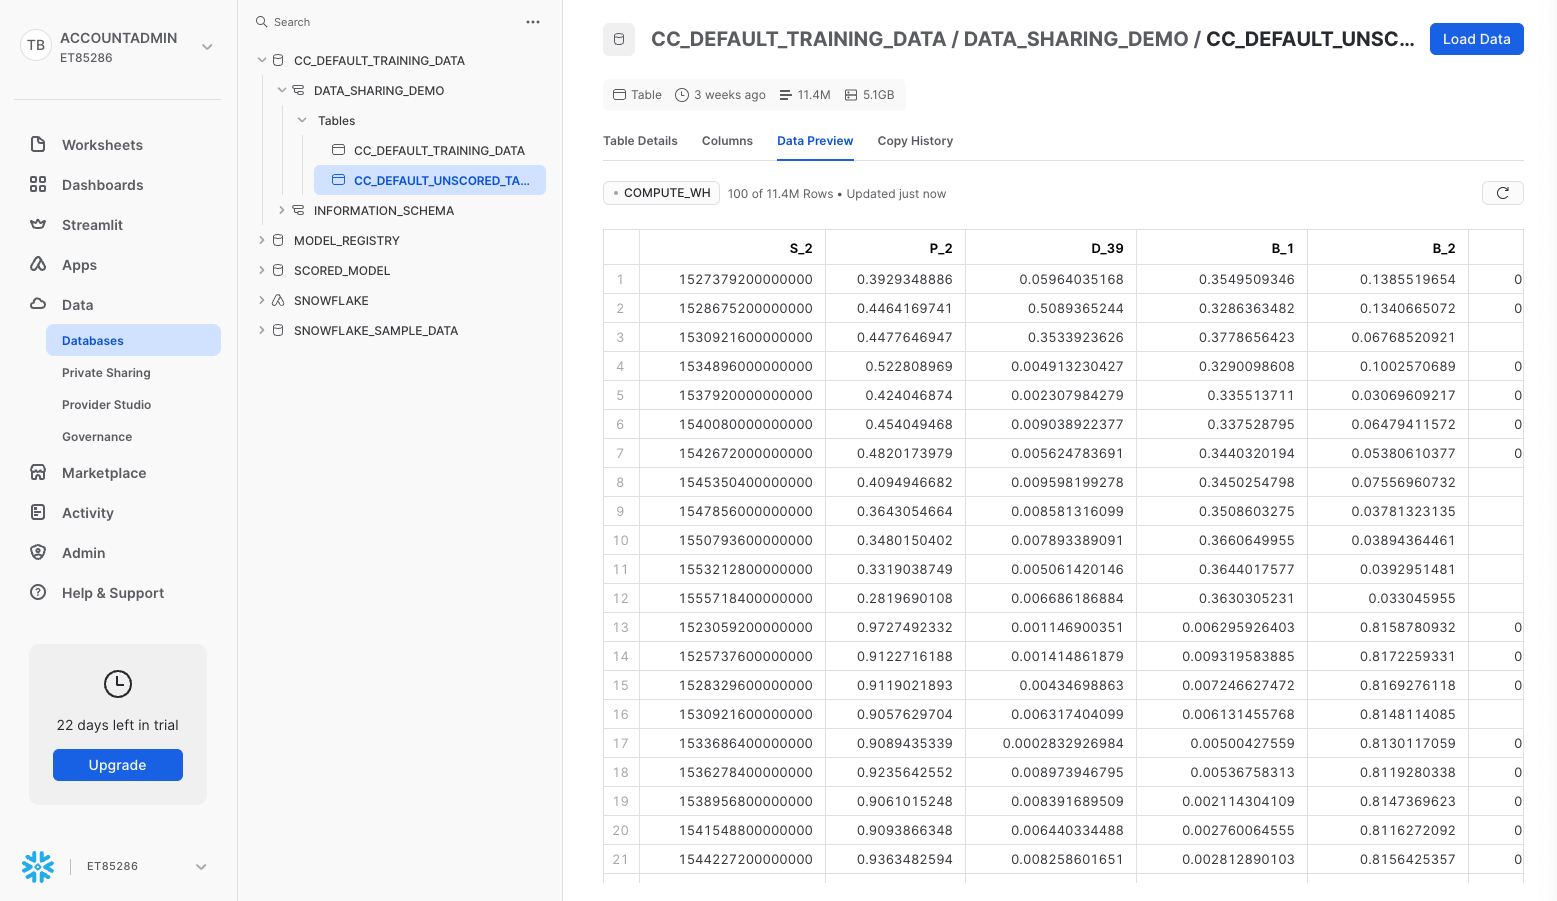Click the Snowflake logo icon
This screenshot has width=1557, height=901.
38,866
